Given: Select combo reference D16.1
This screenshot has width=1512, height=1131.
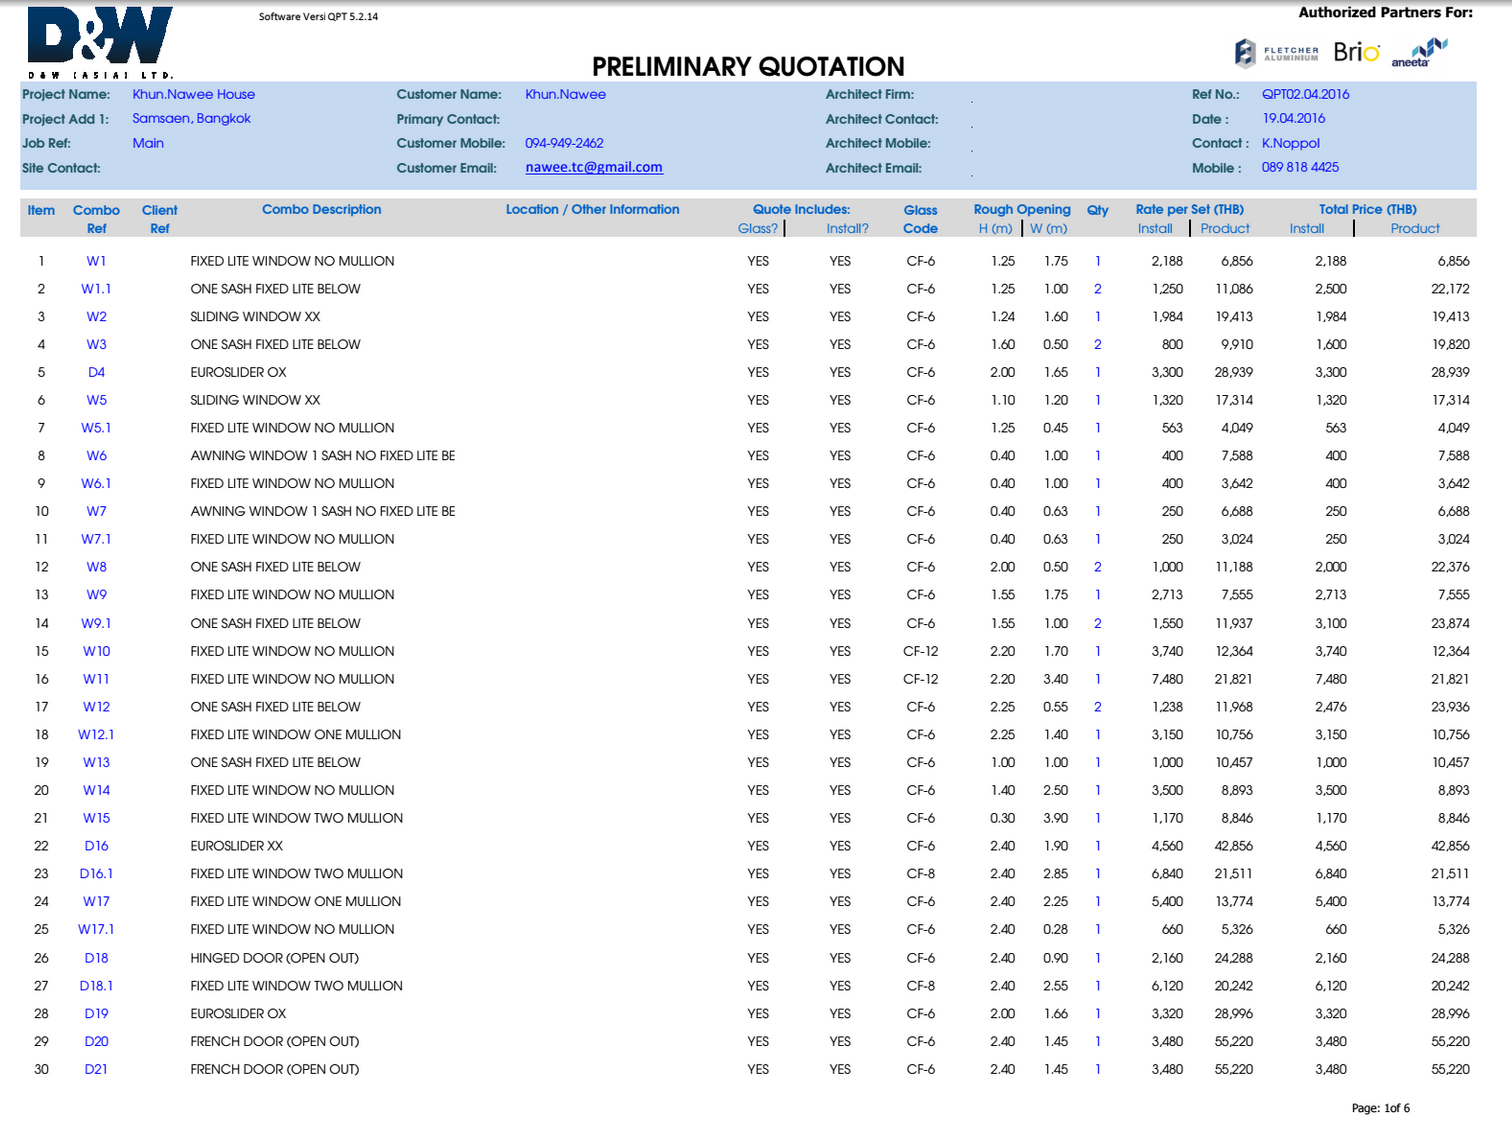Looking at the screenshot, I should tap(96, 874).
